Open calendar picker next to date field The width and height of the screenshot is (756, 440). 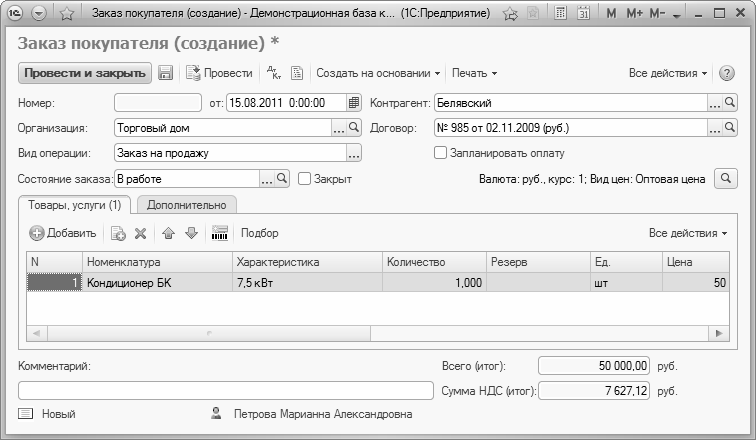(x=353, y=103)
